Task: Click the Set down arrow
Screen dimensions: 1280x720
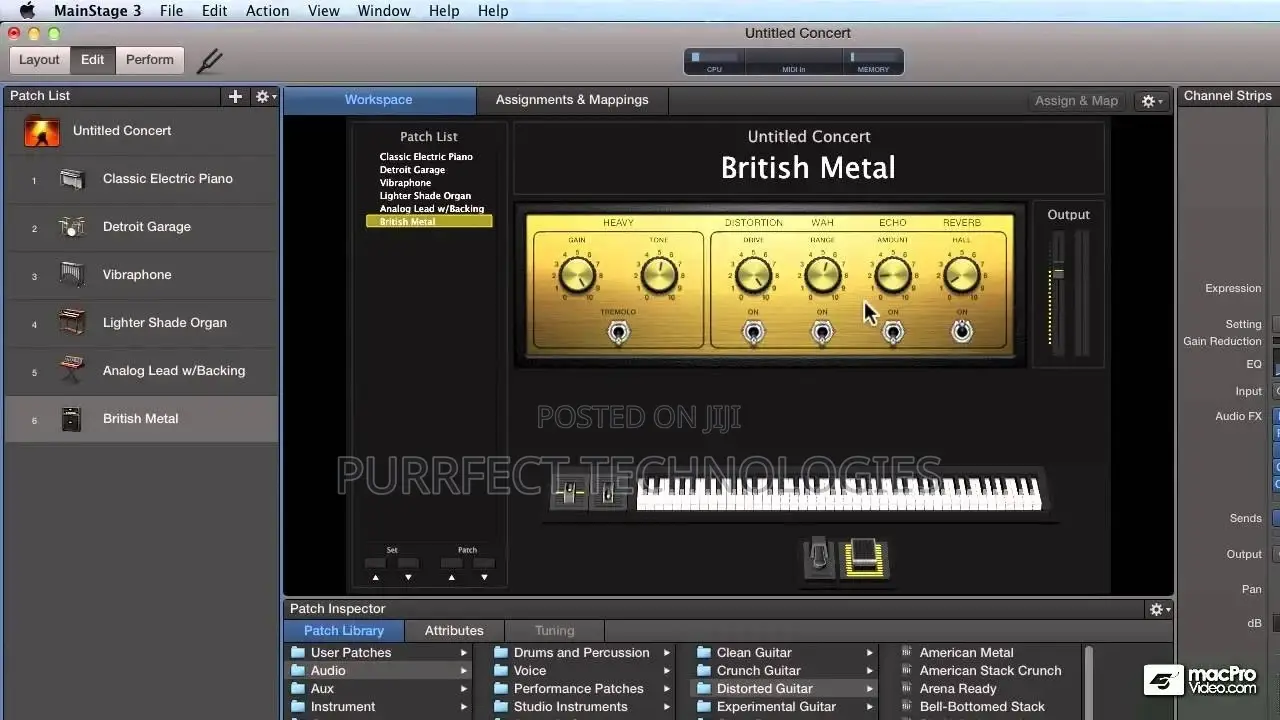Action: pos(408,577)
